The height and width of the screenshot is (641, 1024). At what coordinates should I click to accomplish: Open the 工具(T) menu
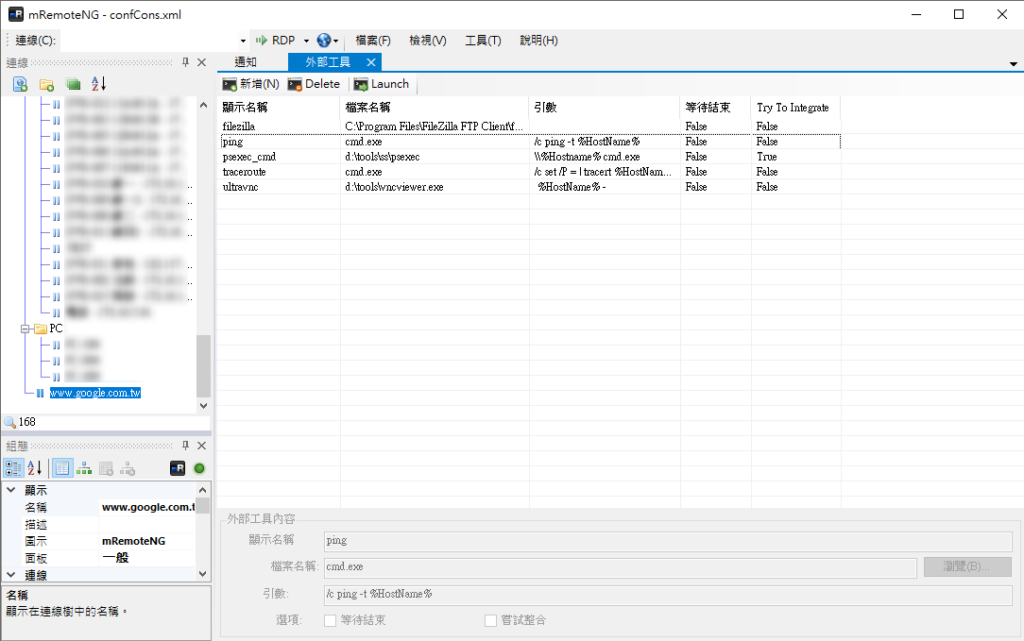coord(483,40)
